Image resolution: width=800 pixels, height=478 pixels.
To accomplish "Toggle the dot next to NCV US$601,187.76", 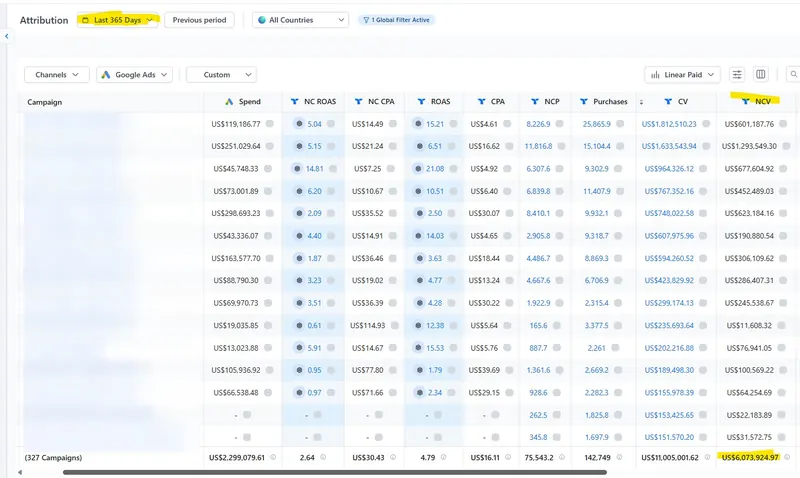I will click(783, 123).
